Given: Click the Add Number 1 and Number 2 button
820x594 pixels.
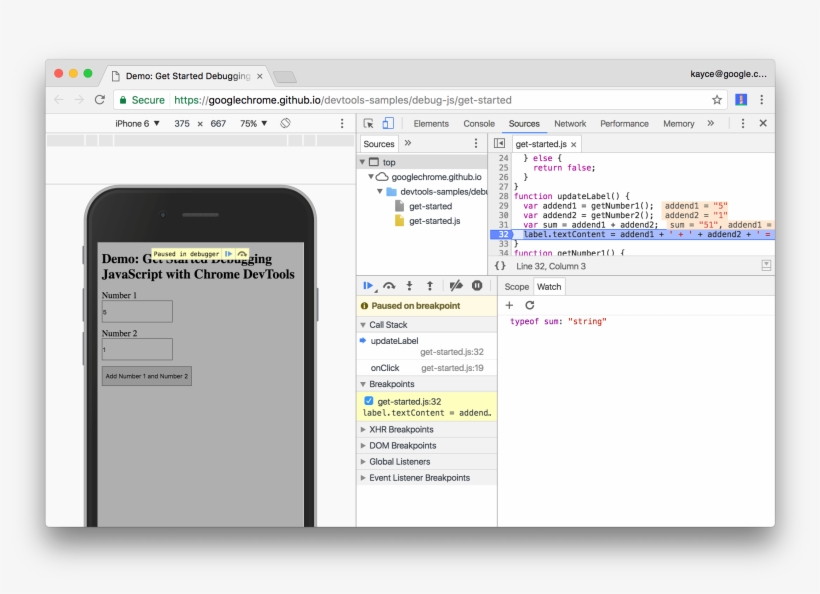Looking at the screenshot, I should tap(147, 376).
